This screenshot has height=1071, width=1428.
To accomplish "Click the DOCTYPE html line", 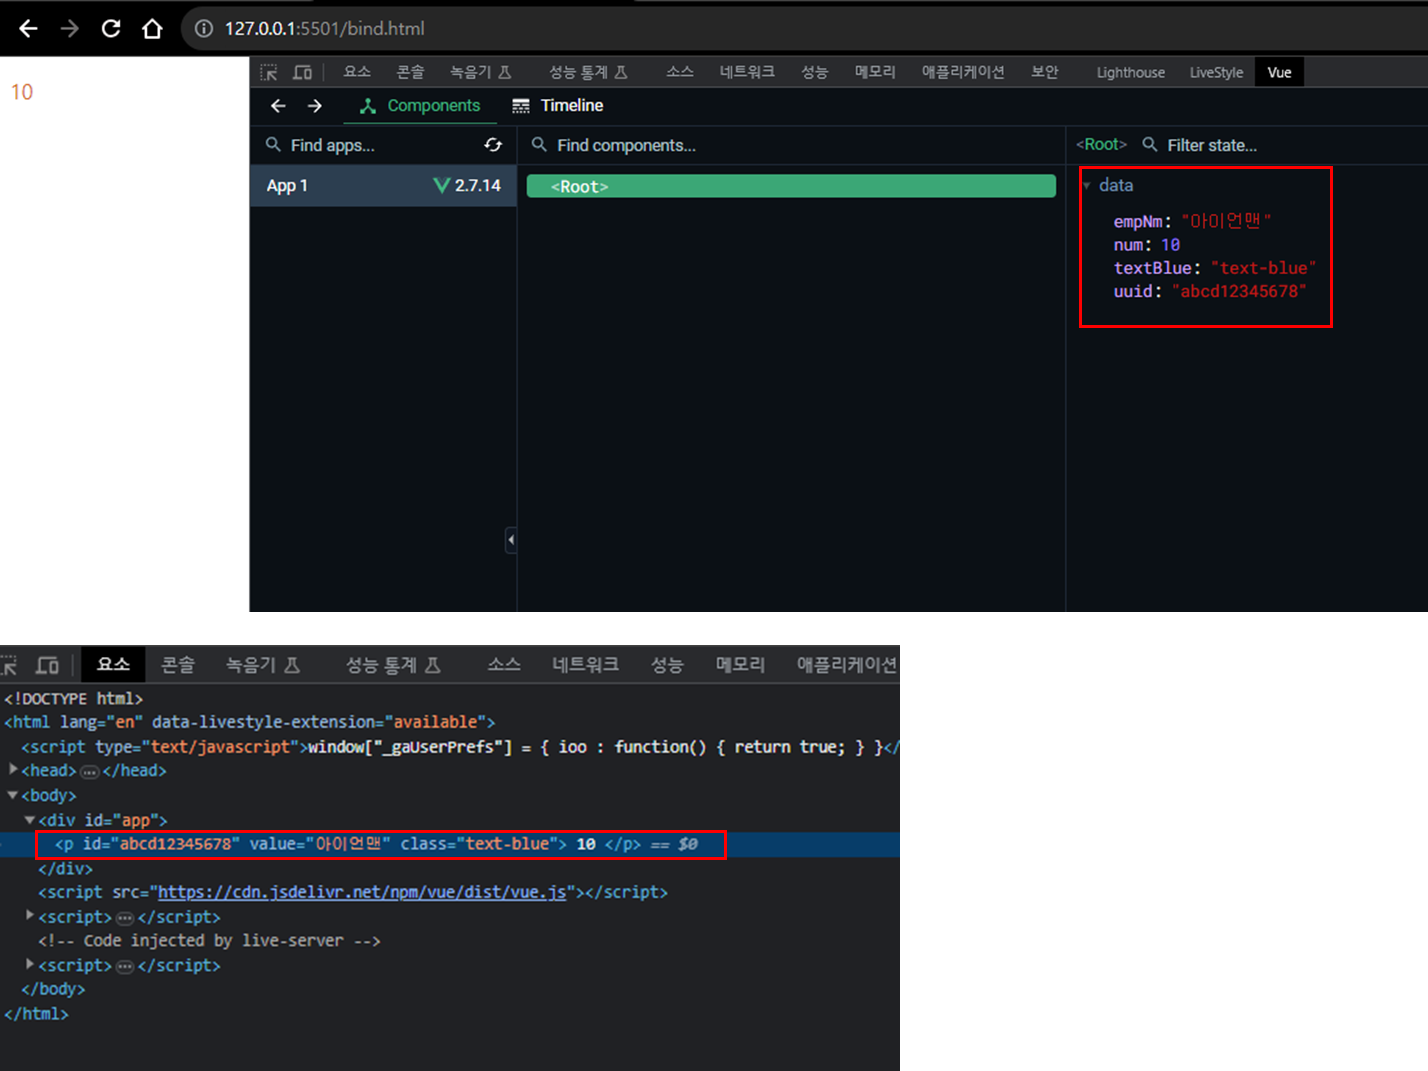I will pyautogui.click(x=73, y=698).
